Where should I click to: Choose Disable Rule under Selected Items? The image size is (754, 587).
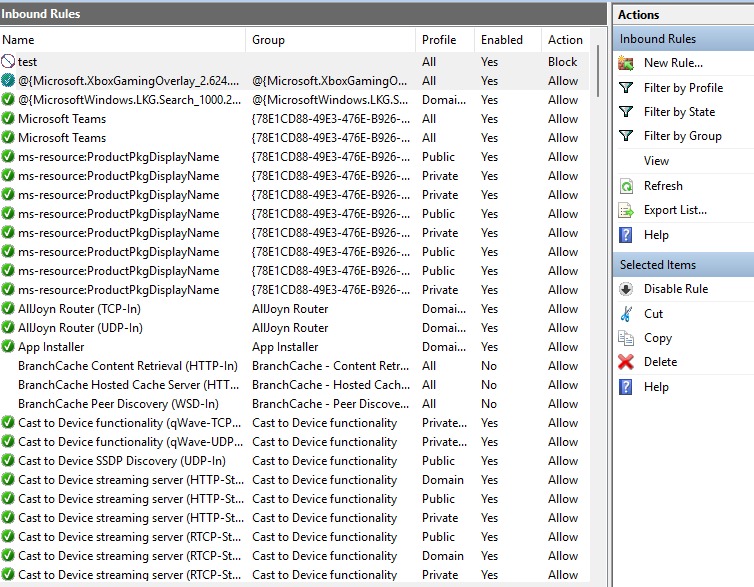coord(676,289)
